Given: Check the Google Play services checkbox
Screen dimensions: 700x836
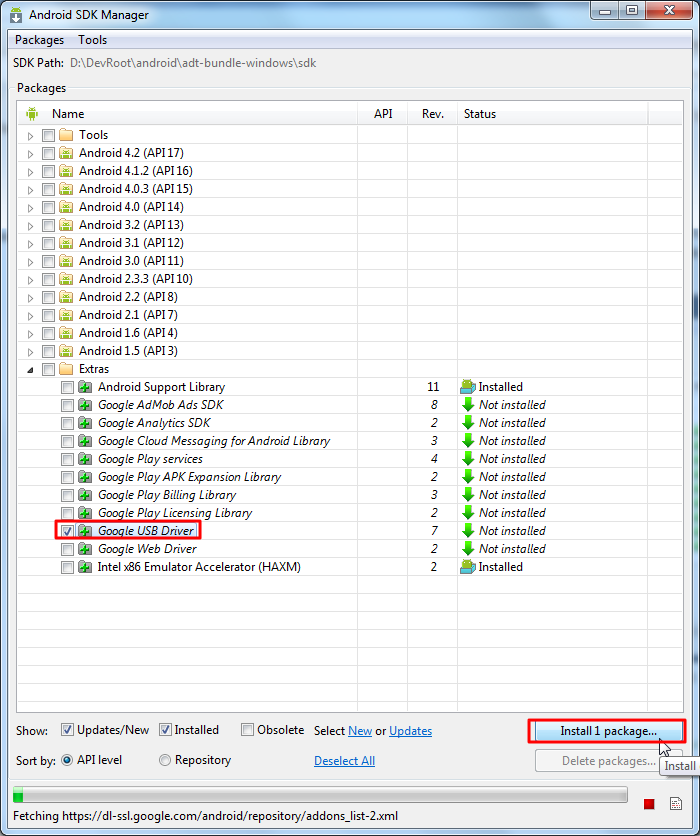Looking at the screenshot, I should [x=67, y=459].
